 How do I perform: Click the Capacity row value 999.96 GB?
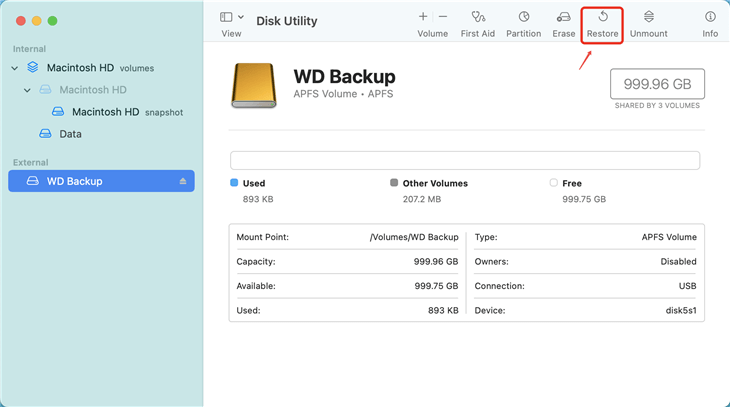click(x=436, y=262)
